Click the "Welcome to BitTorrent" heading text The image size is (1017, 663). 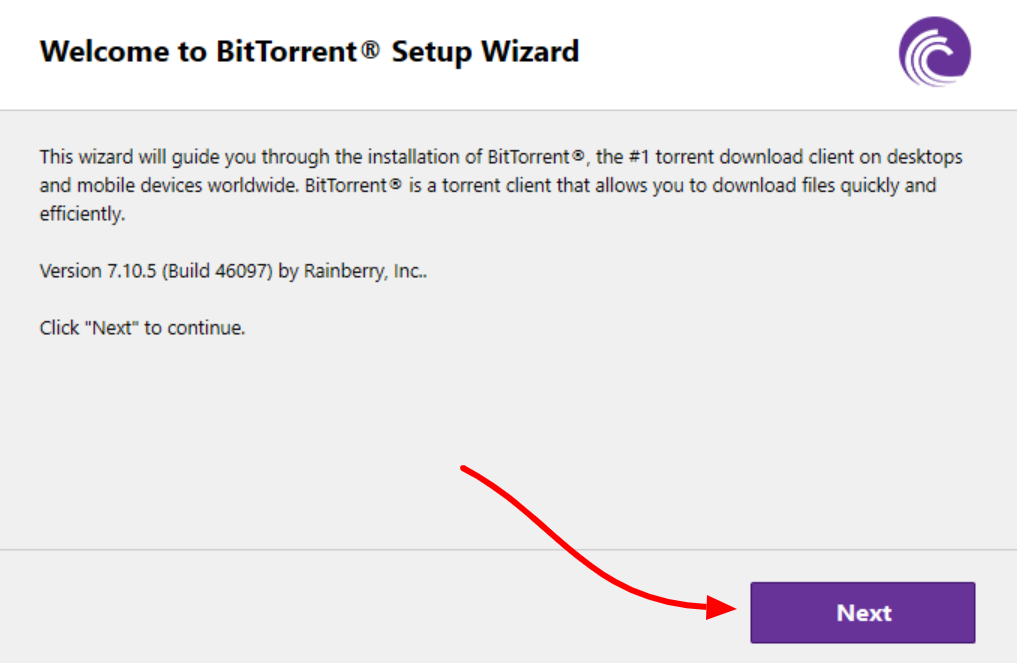click(x=198, y=51)
